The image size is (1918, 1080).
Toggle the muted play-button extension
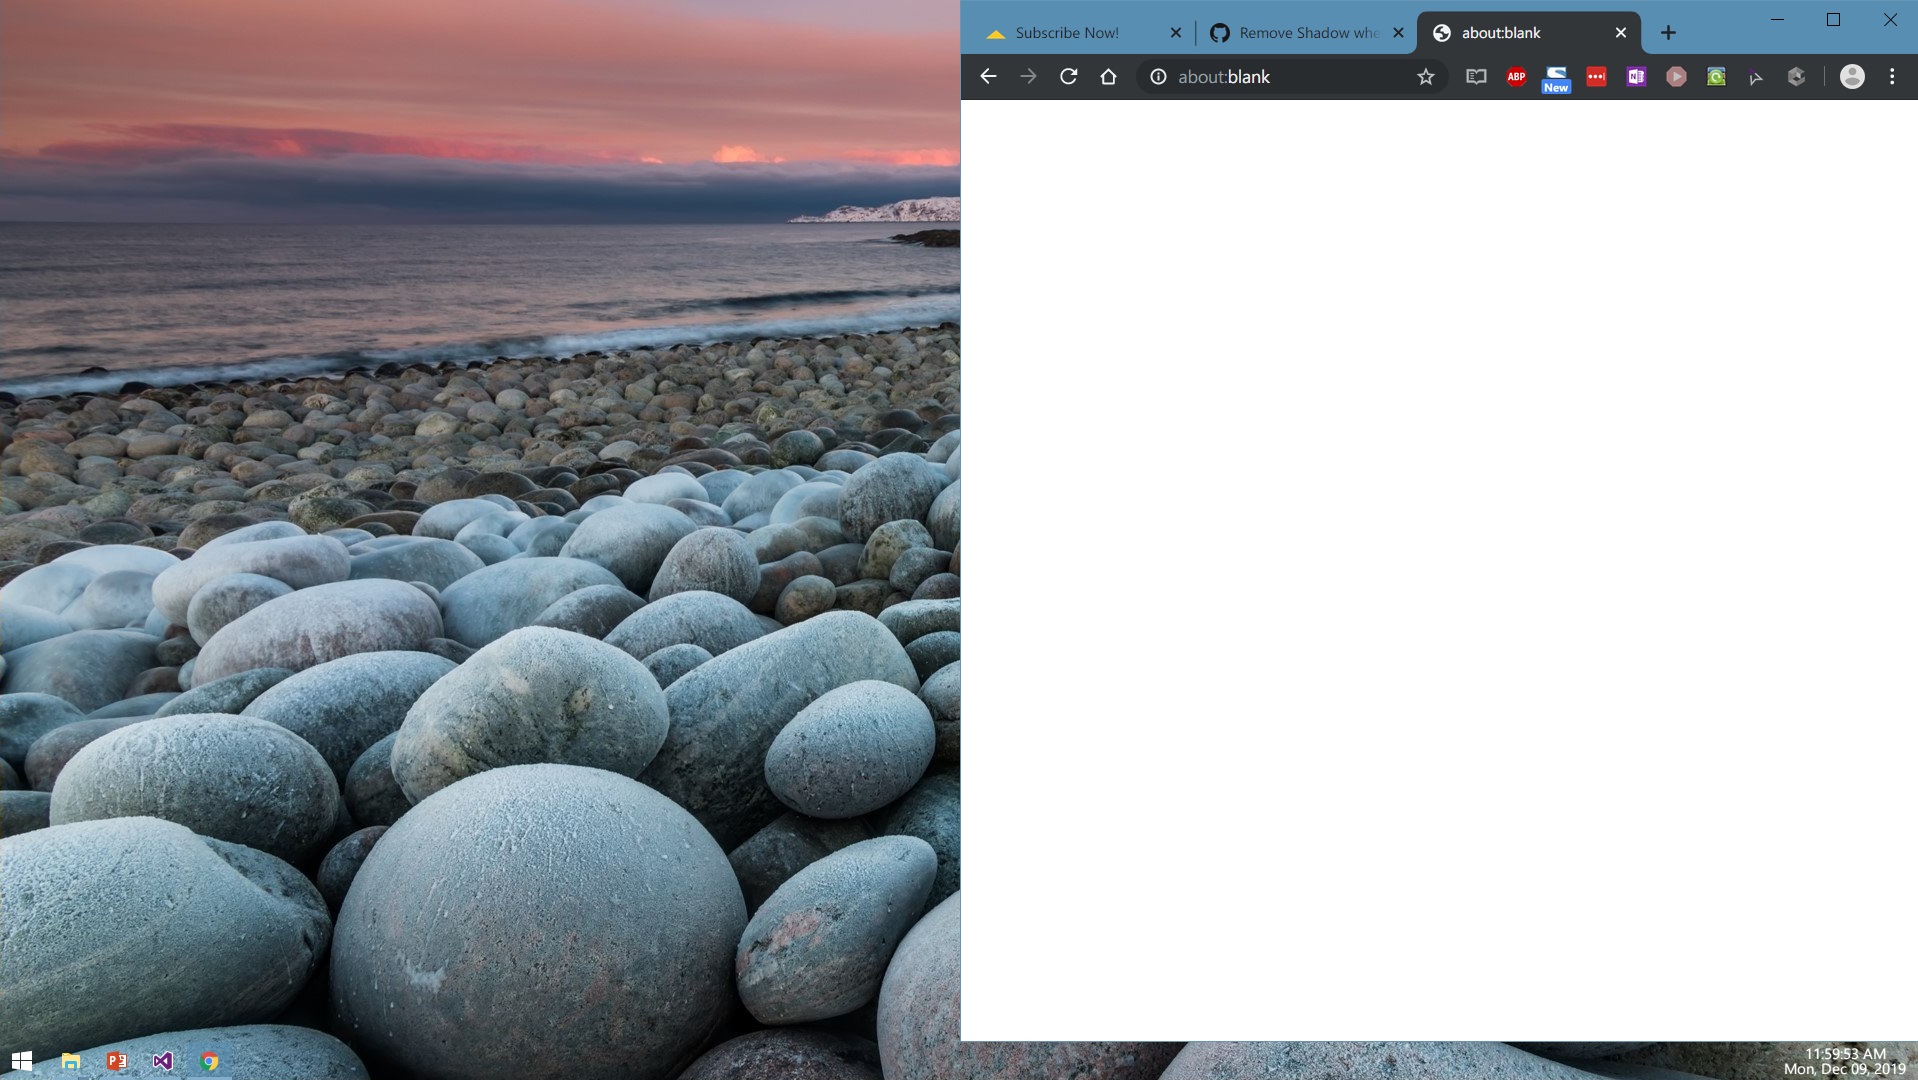(x=1676, y=77)
